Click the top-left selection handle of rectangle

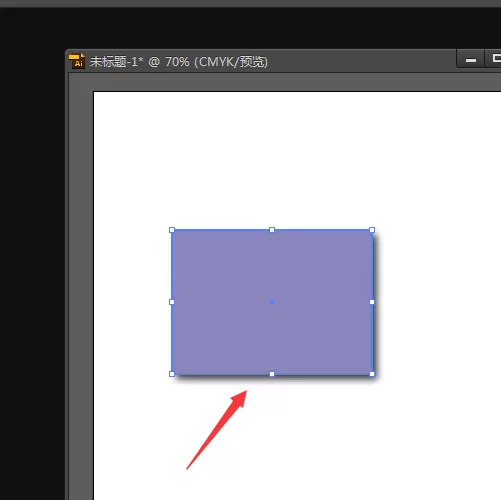[x=172, y=230]
